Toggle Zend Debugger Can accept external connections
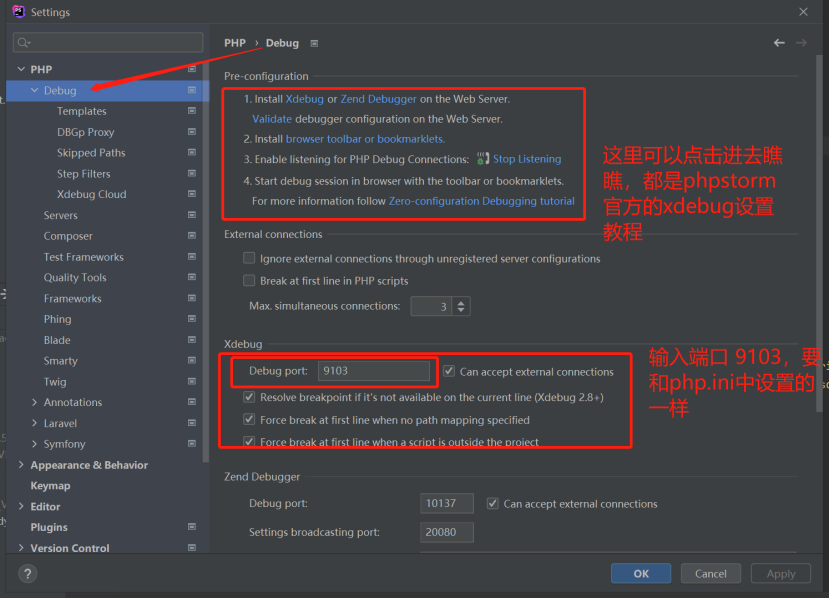The image size is (830, 599). pos(493,503)
